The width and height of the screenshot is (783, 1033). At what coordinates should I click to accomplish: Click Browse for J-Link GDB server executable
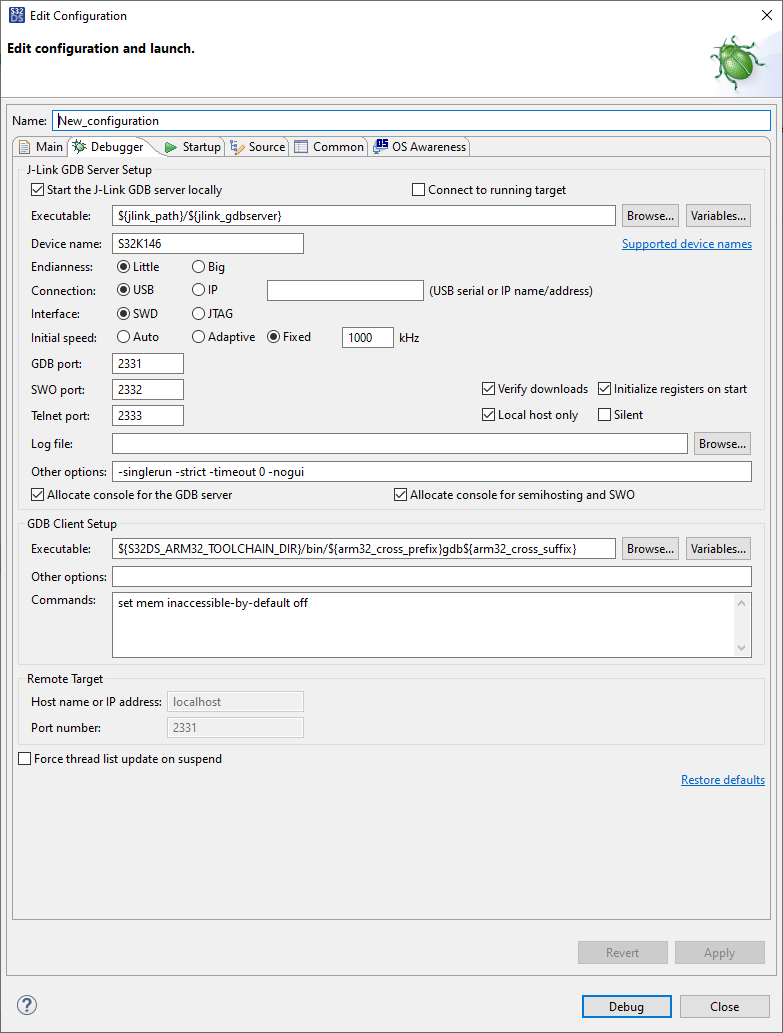650,215
